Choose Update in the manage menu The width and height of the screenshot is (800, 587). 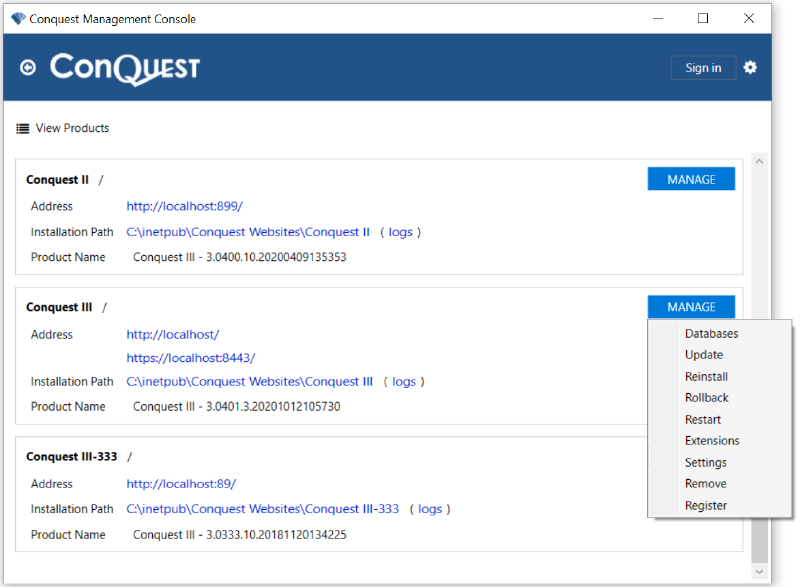tap(704, 355)
